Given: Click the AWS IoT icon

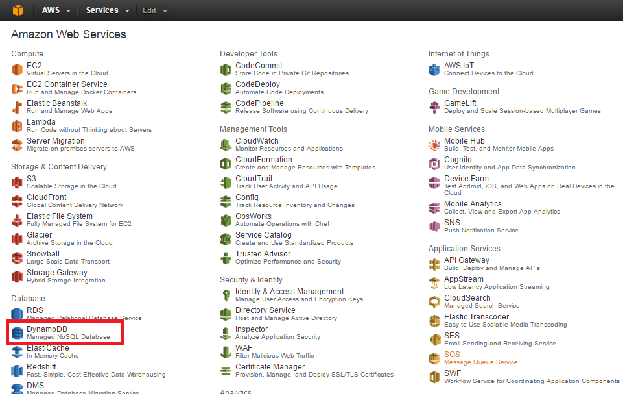Looking at the screenshot, I should [x=434, y=70].
